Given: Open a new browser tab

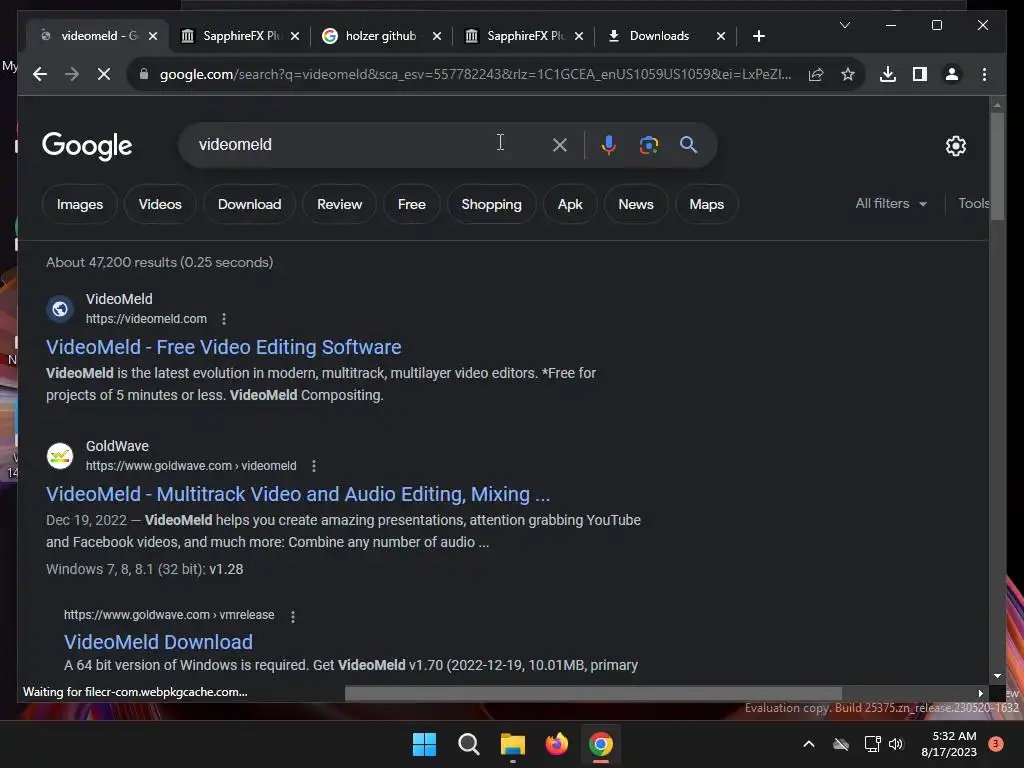Looking at the screenshot, I should coord(758,36).
